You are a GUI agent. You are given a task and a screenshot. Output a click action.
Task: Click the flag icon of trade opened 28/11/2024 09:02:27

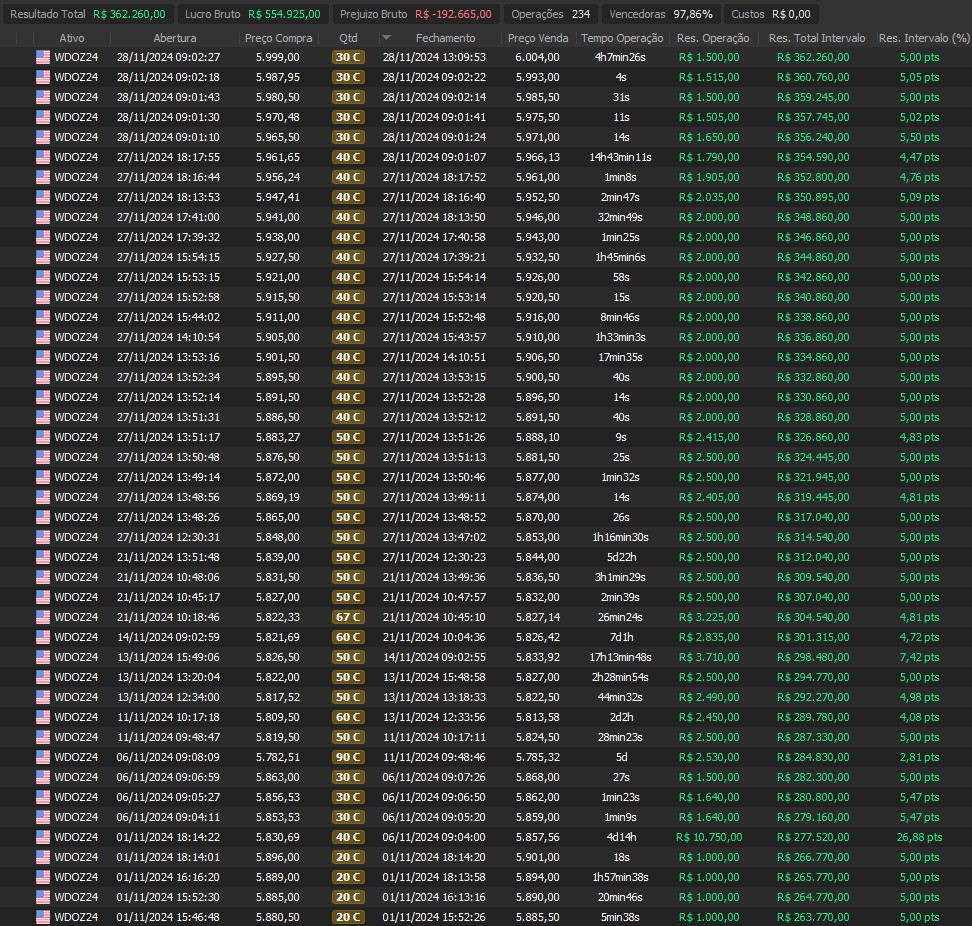click(42, 57)
